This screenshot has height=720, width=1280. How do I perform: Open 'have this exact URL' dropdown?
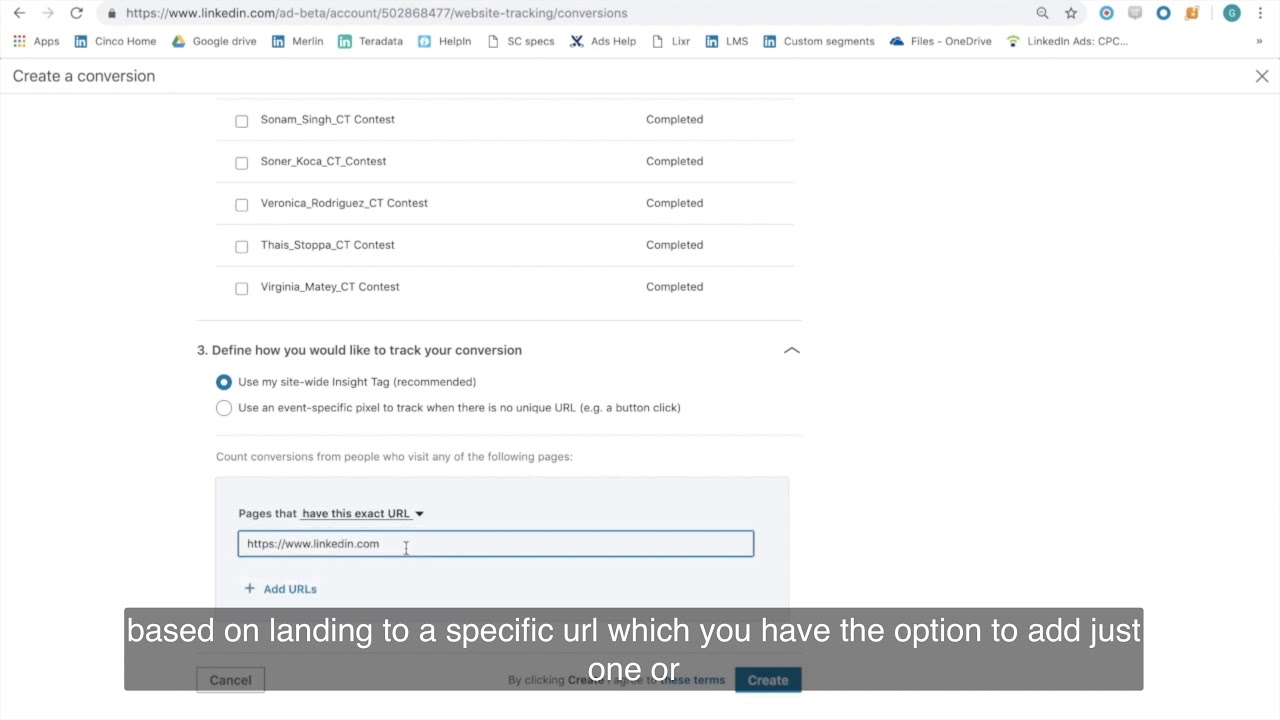363,513
